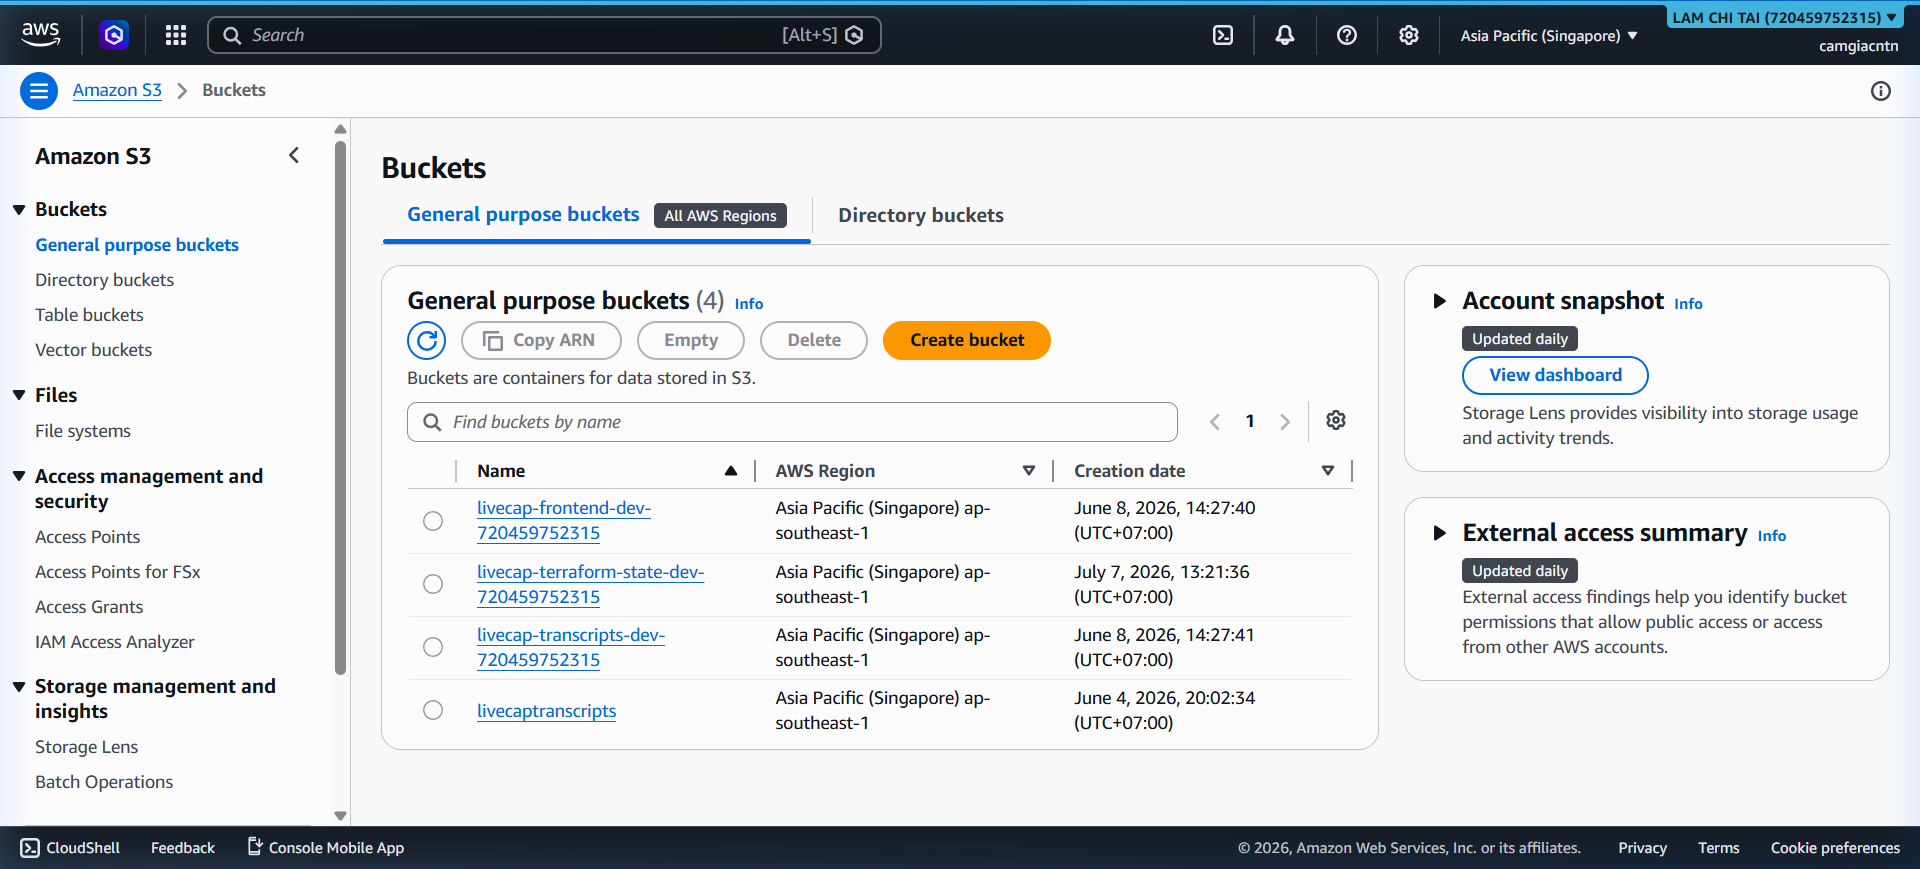The image size is (1920, 869).
Task: Open Batch Operations in sidebar
Action: [104, 782]
